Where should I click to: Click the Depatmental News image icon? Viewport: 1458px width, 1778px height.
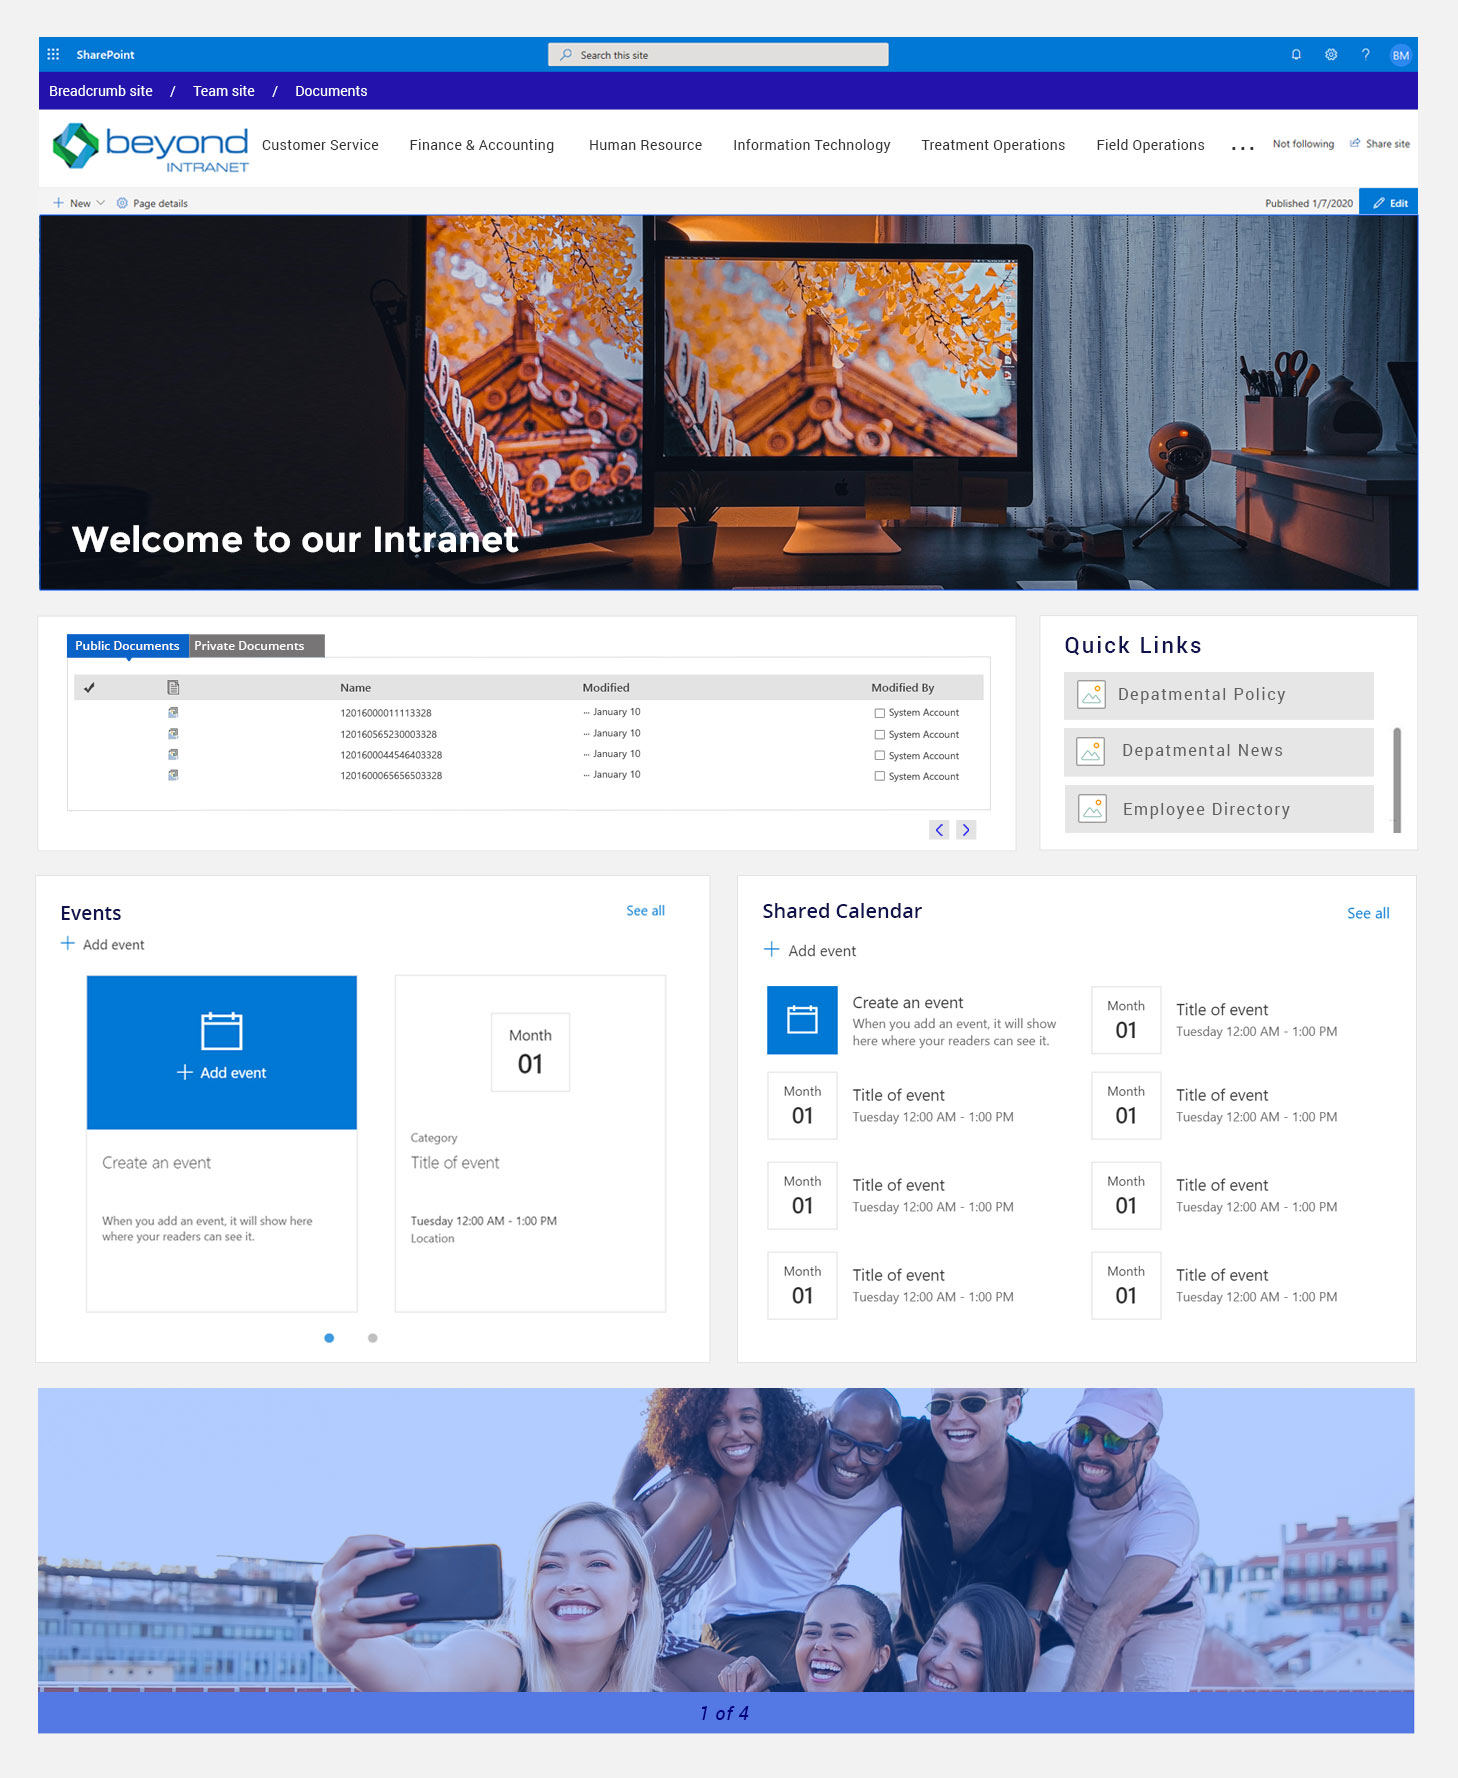pos(1092,751)
